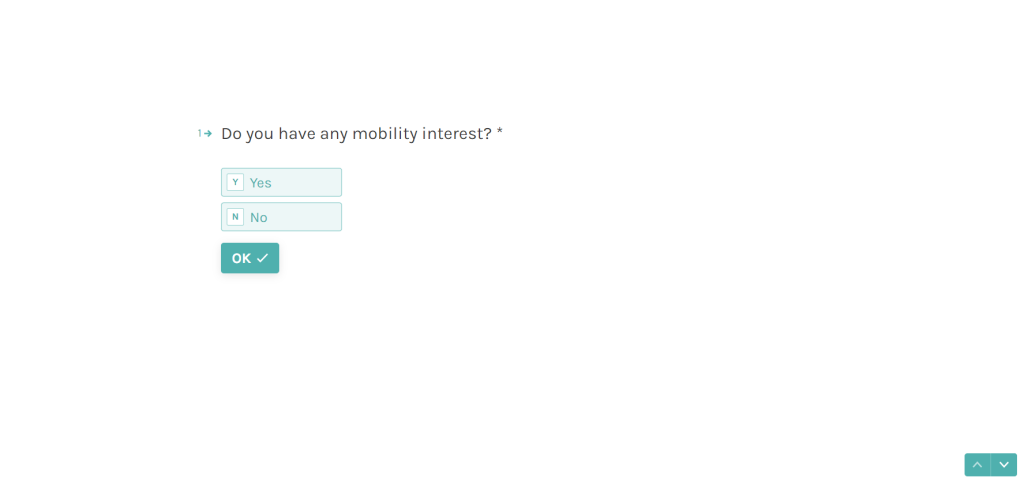Click the N key hint badge
Viewport: 1024px width, 485px height.
pyautogui.click(x=235, y=217)
